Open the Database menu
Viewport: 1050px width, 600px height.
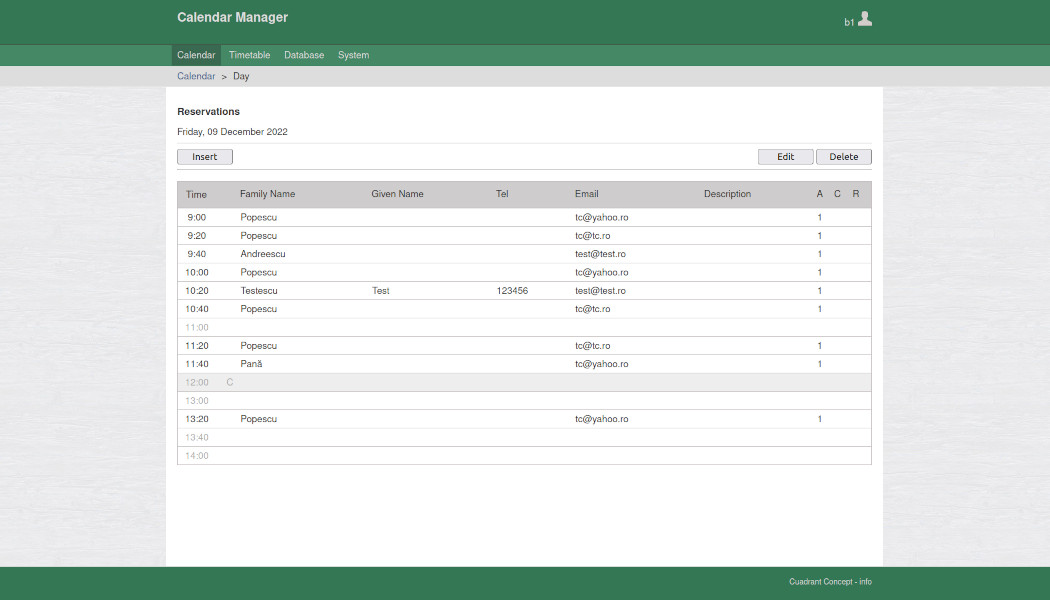point(304,55)
